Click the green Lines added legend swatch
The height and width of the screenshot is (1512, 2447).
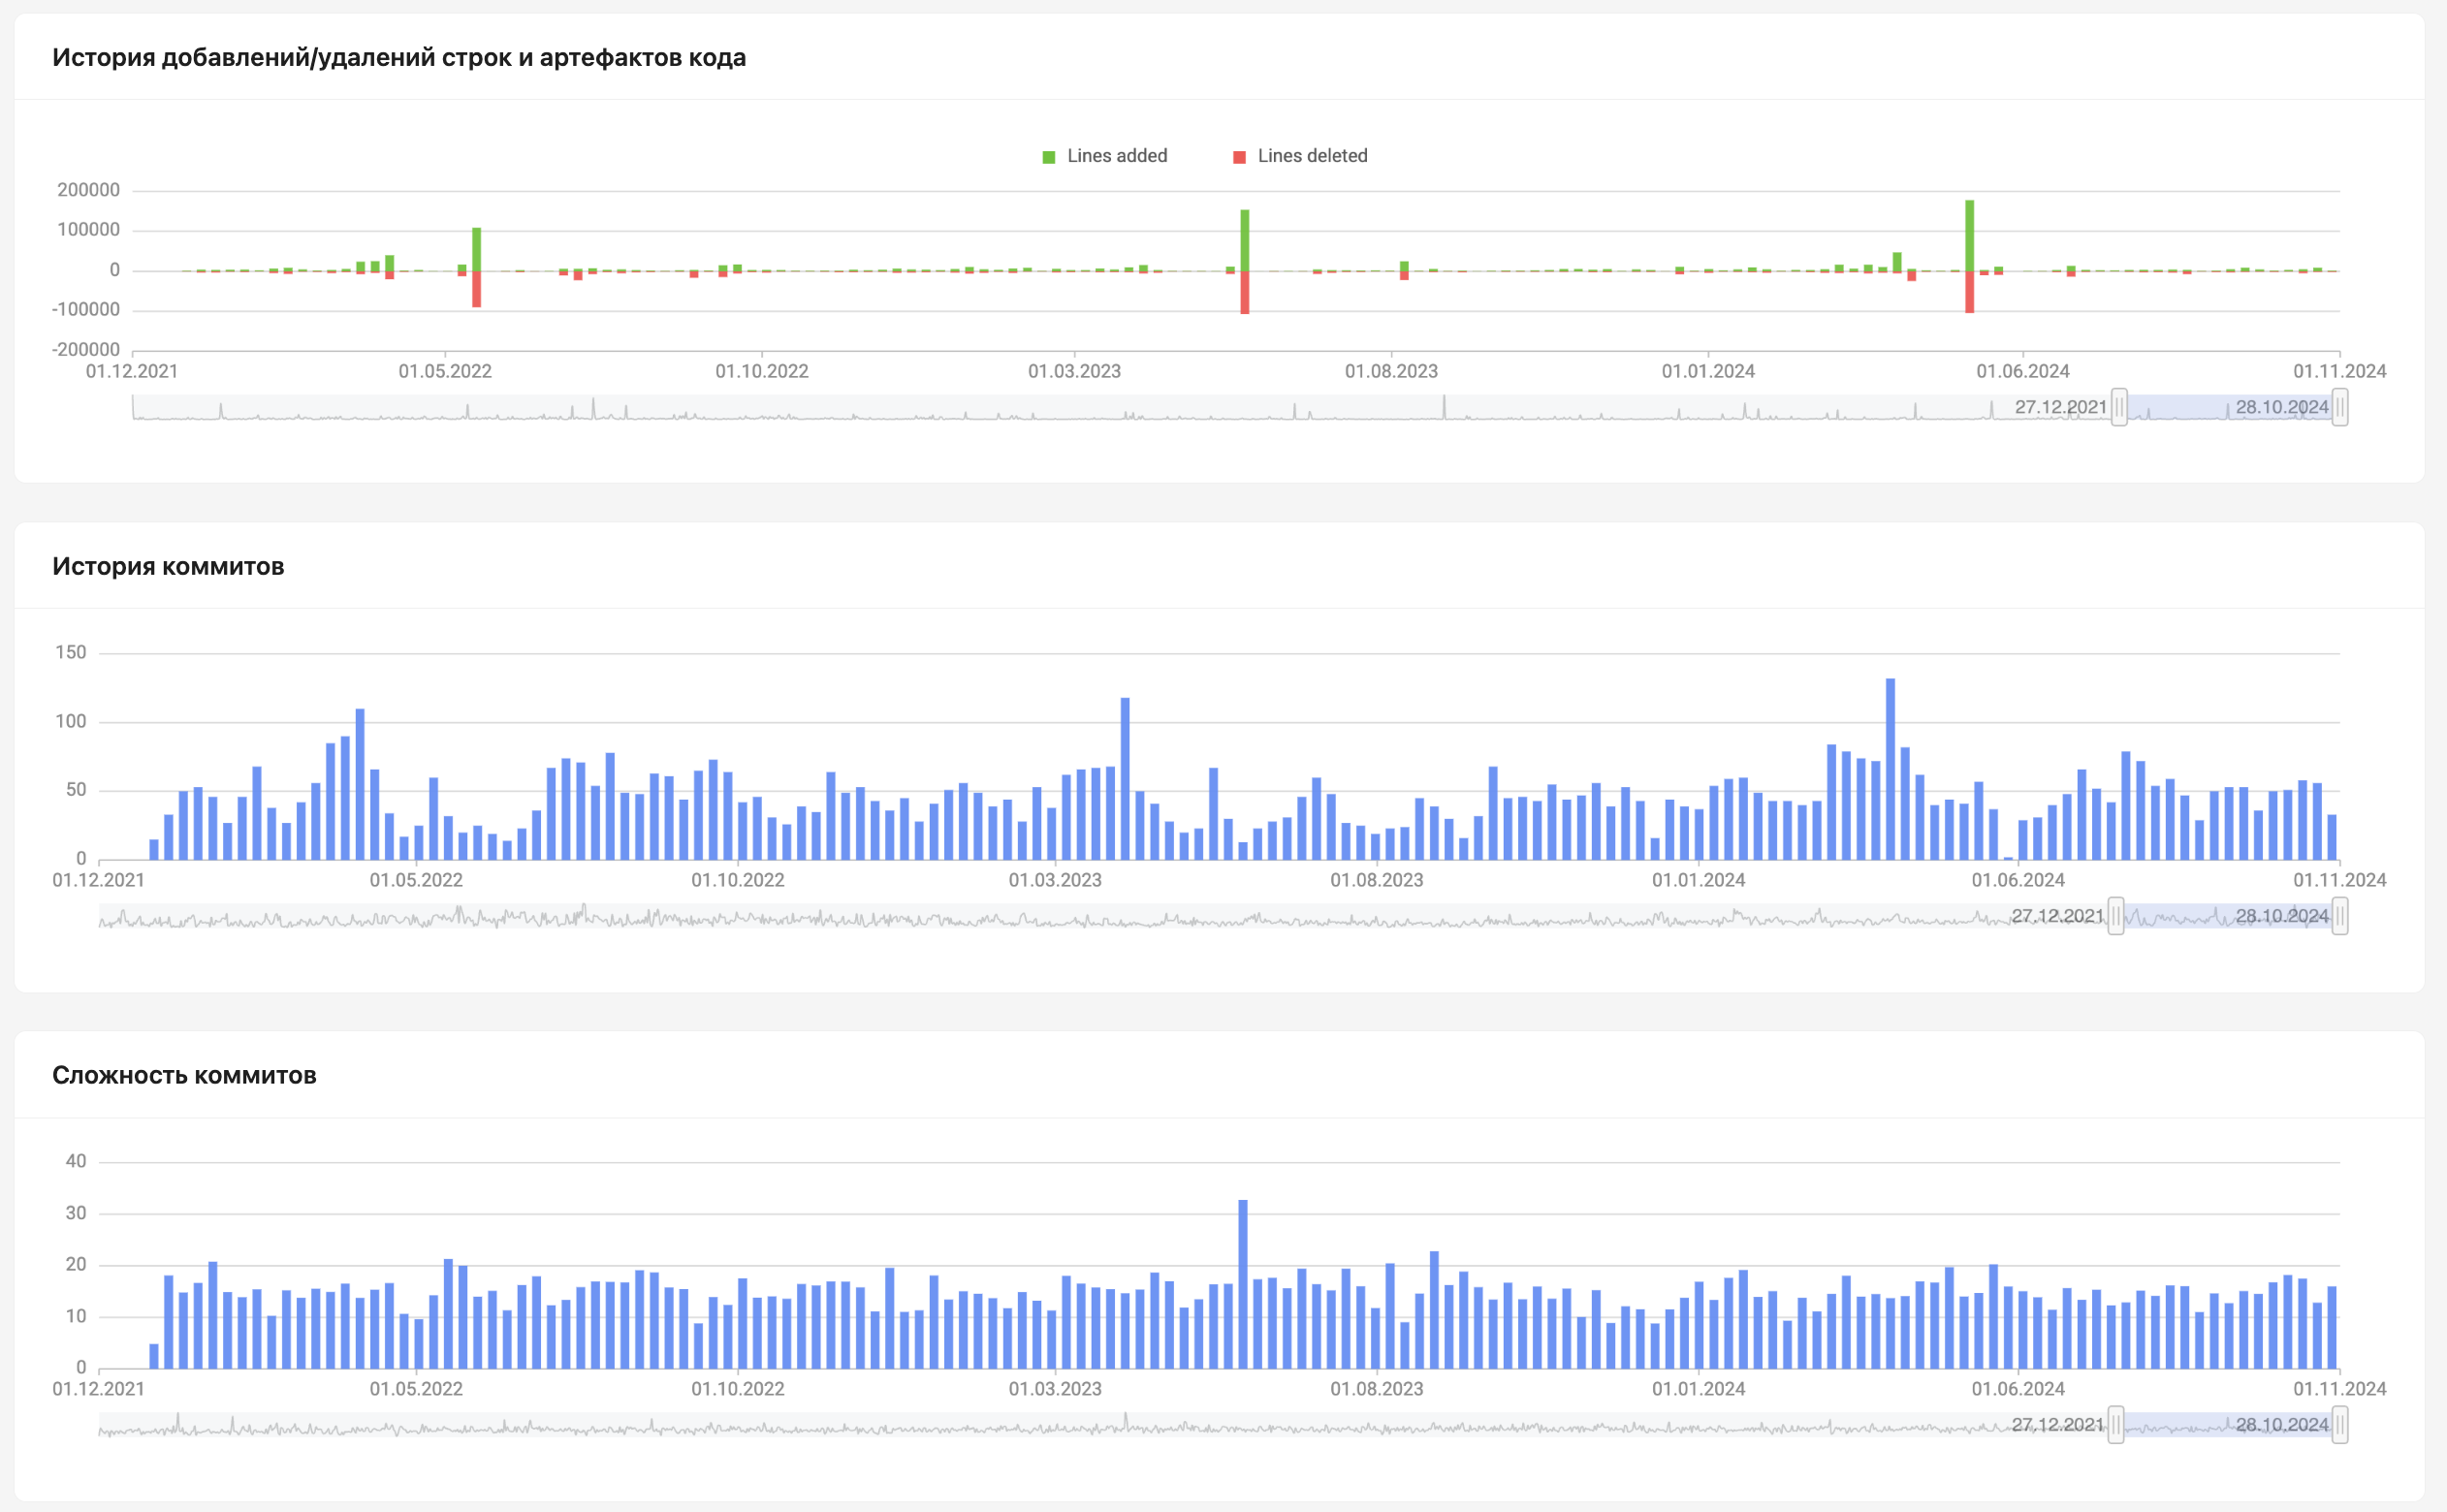click(x=1049, y=157)
